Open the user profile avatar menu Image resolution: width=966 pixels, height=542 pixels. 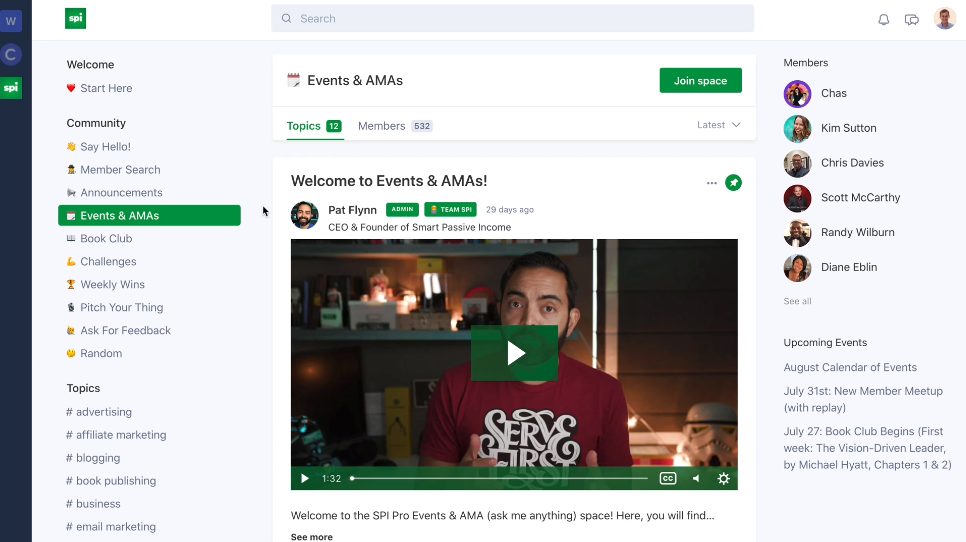(x=944, y=18)
